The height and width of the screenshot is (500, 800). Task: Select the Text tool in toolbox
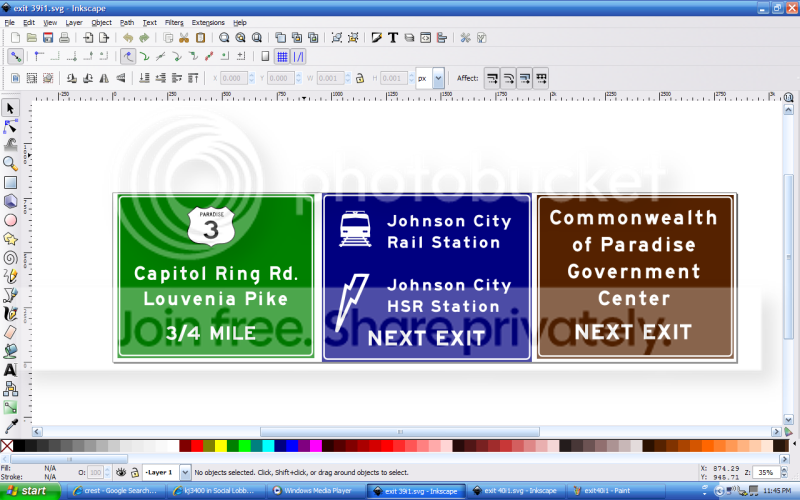pos(10,370)
